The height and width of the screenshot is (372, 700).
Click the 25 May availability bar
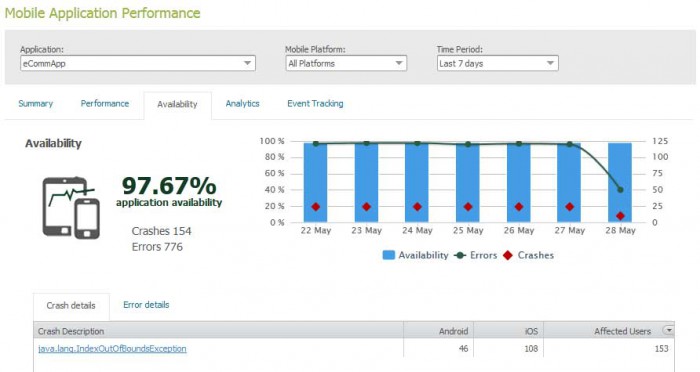coord(467,184)
